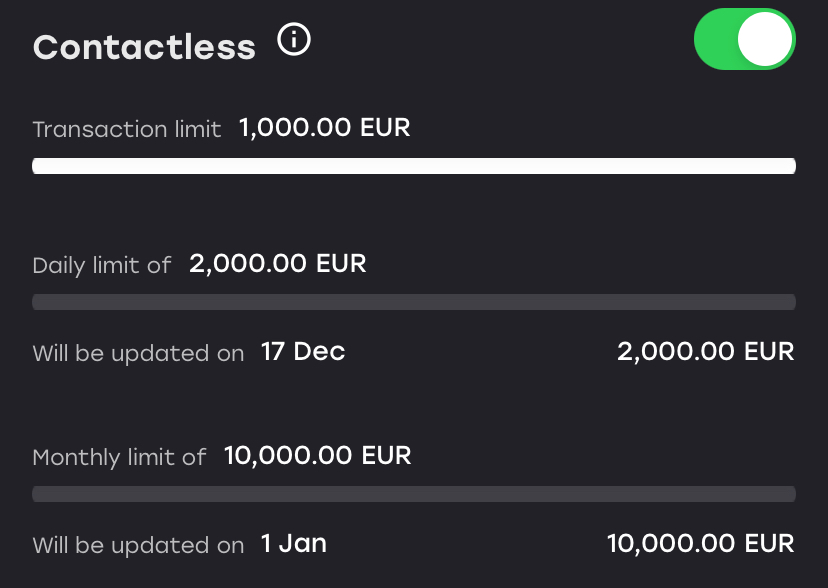Click the Transaction limit label

(x=127, y=130)
